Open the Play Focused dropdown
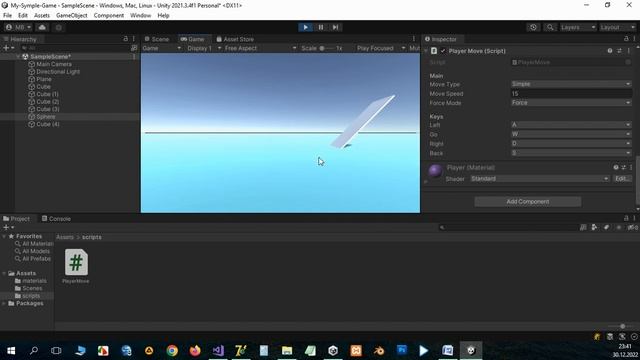This screenshot has width=640, height=360. [381, 48]
